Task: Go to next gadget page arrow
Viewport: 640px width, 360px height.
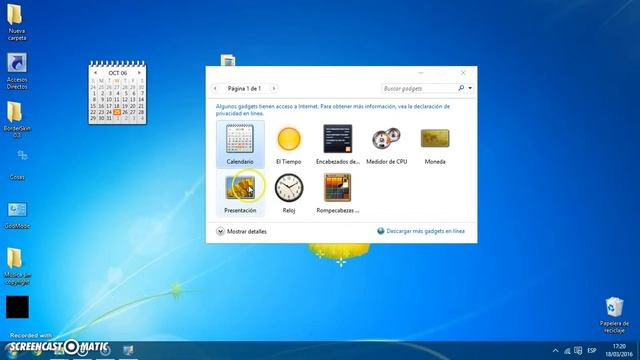Action: pyautogui.click(x=274, y=88)
